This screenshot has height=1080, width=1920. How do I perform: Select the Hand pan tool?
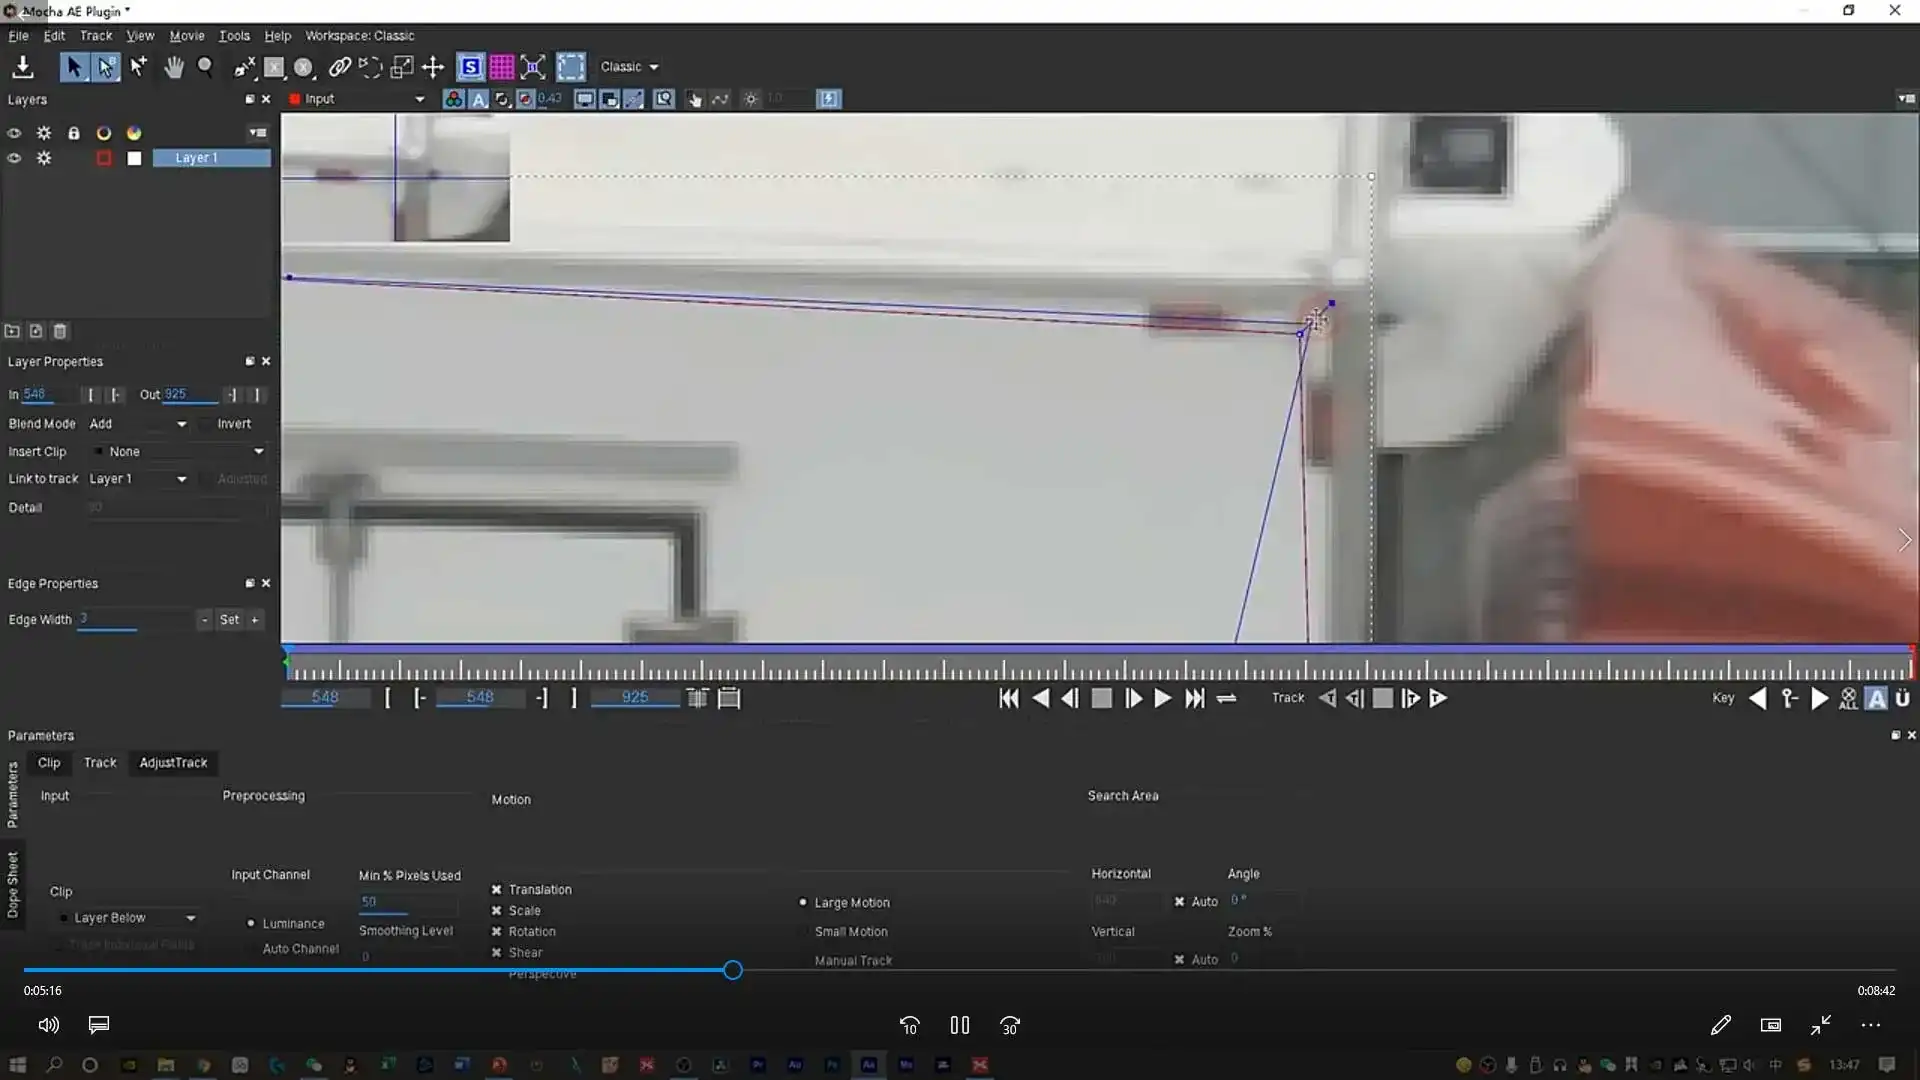pos(174,67)
